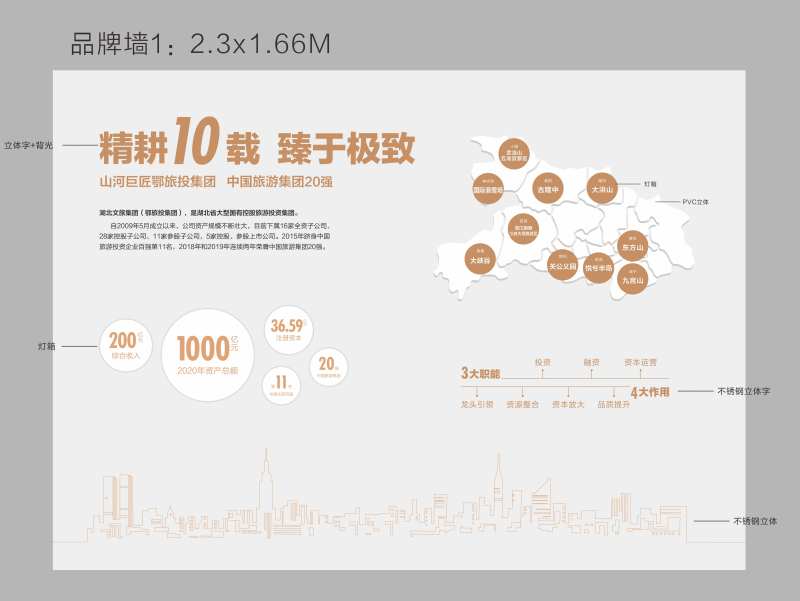Click the 品牌墙1：2.3x1.66M title text
800x601 pixels.
[x=198, y=40]
